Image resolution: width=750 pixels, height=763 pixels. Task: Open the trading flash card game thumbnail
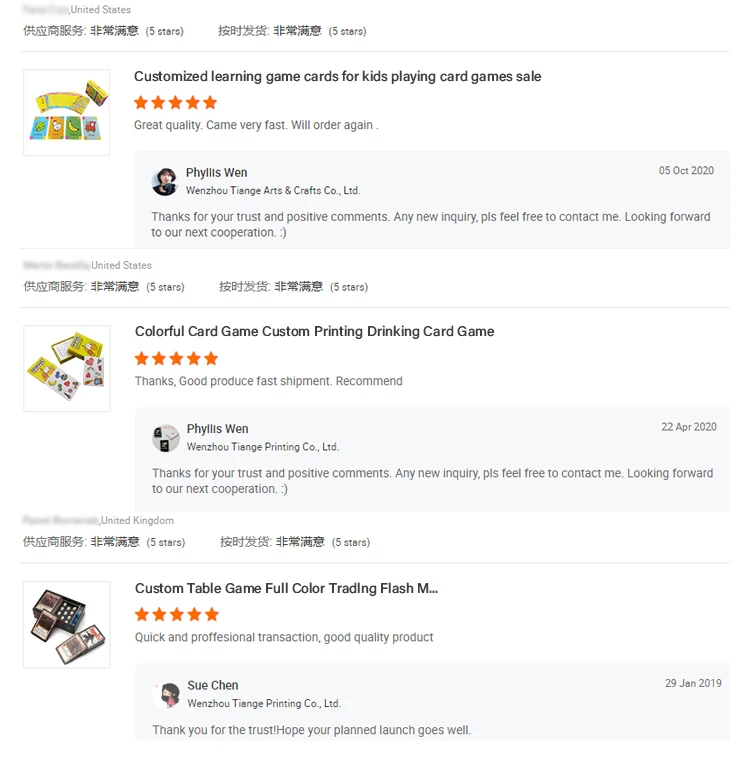[x=67, y=624]
